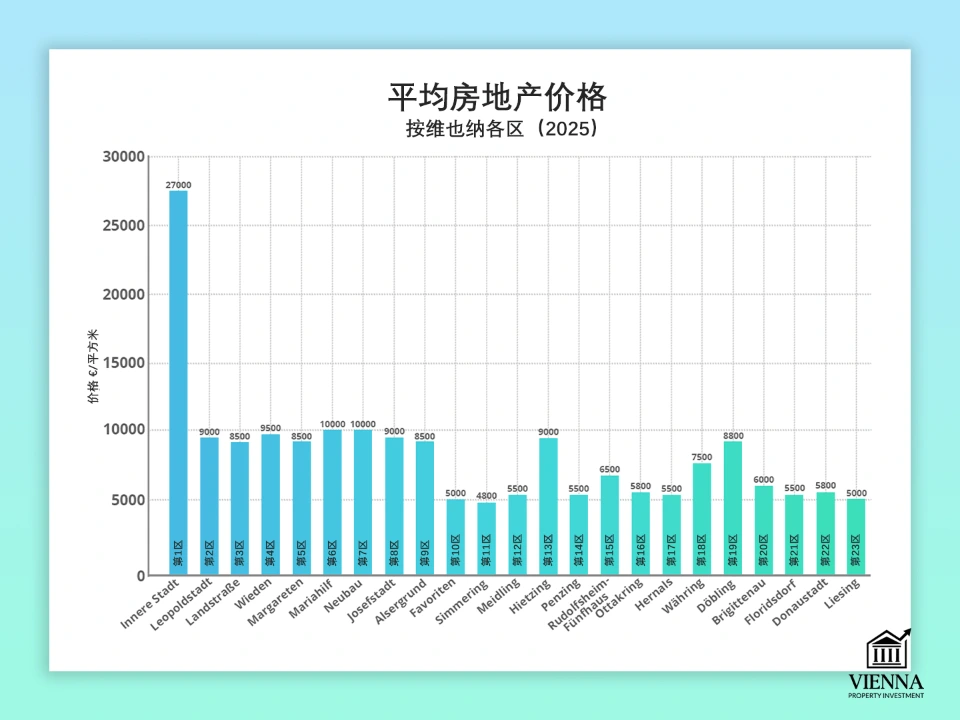
Task: Click the tallest bar for Innere Stadt
Action: (178, 380)
